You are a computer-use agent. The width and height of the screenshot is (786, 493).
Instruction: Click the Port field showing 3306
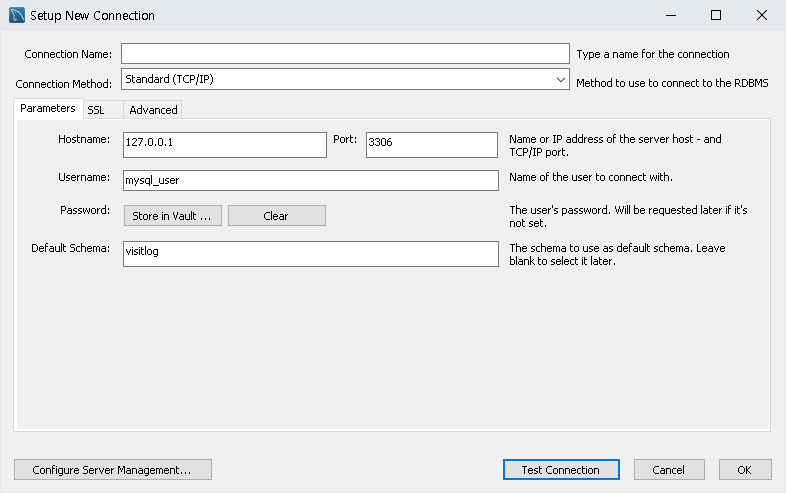coord(432,144)
